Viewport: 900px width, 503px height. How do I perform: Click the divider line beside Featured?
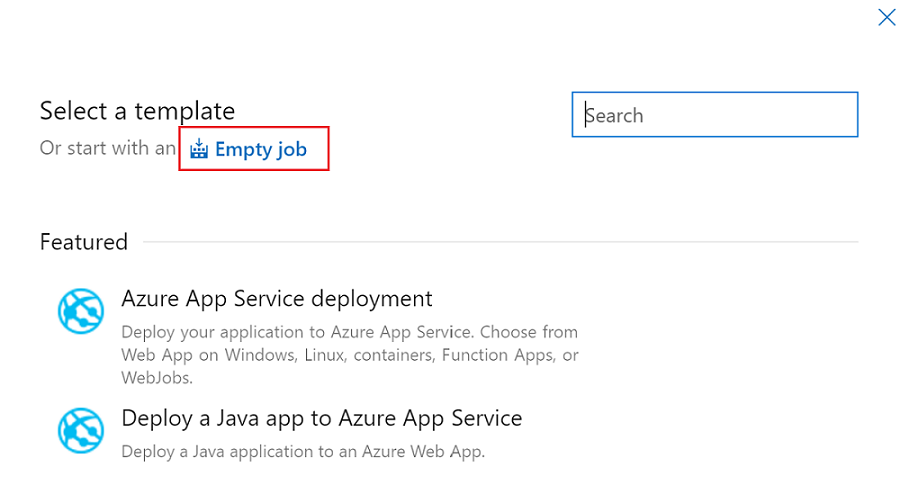click(x=500, y=242)
